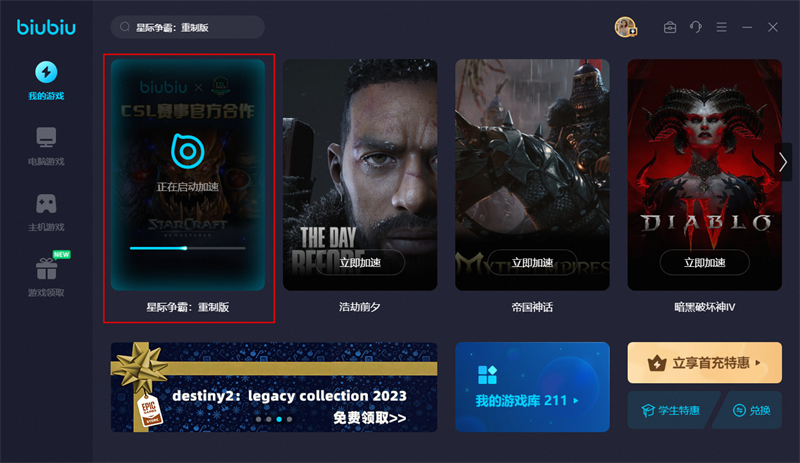Open 我的游戏 lightning icon tab
Screen dimensions: 800x463
click(46, 81)
